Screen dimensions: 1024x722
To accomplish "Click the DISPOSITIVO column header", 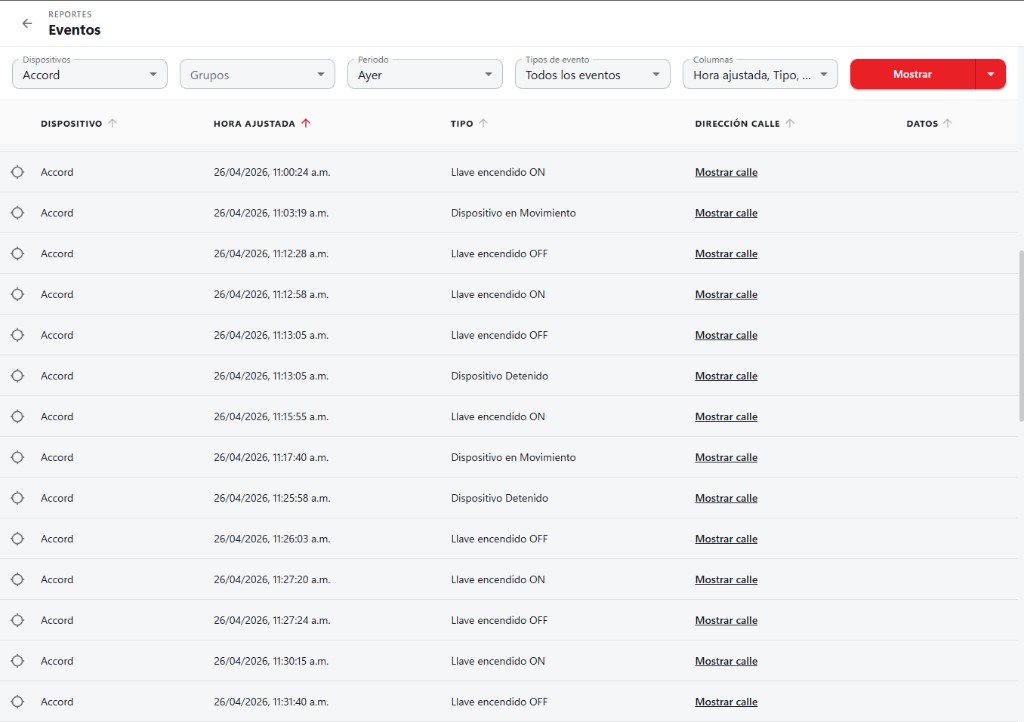I will 71,123.
